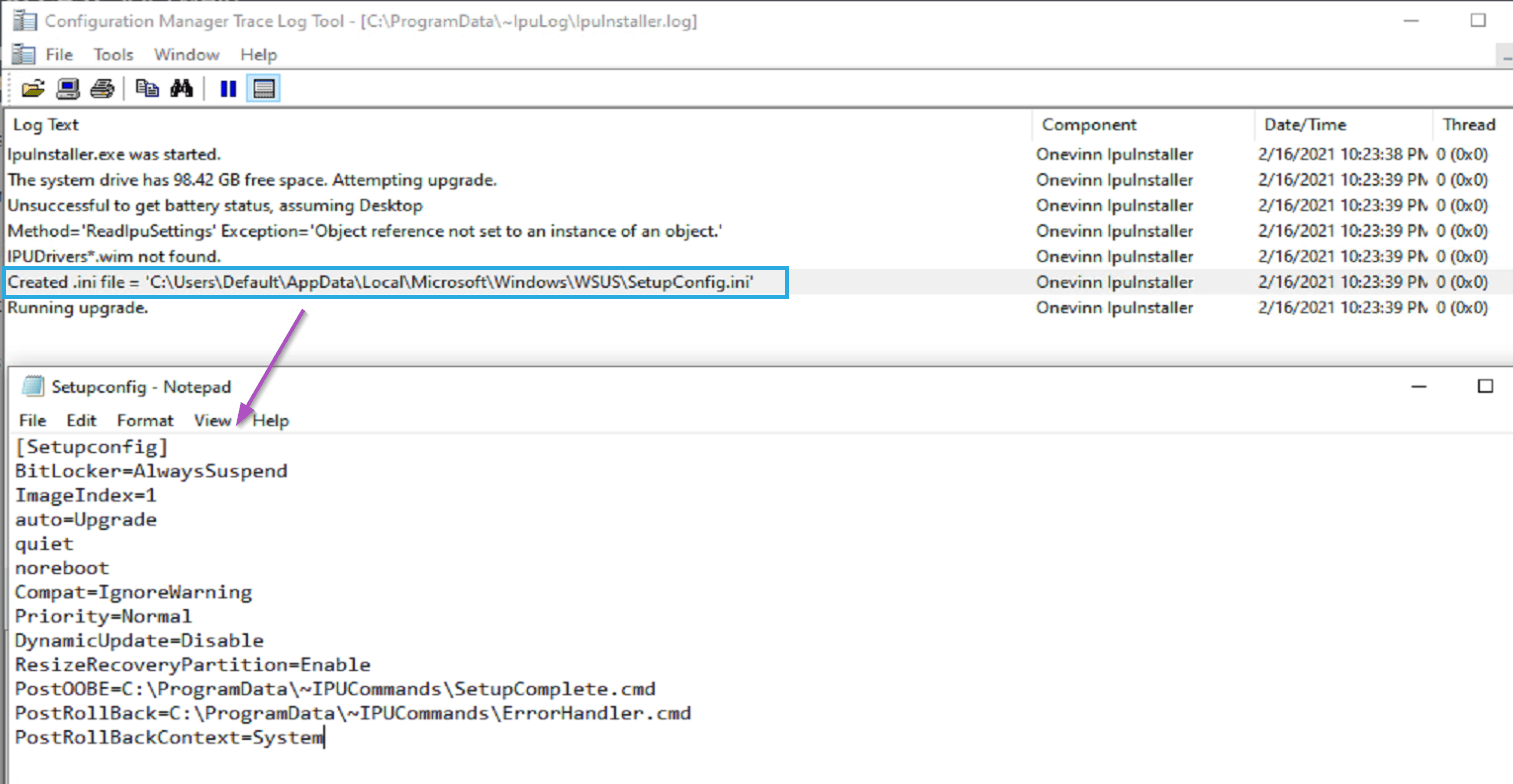Click the Date/Time column header

click(x=1304, y=125)
